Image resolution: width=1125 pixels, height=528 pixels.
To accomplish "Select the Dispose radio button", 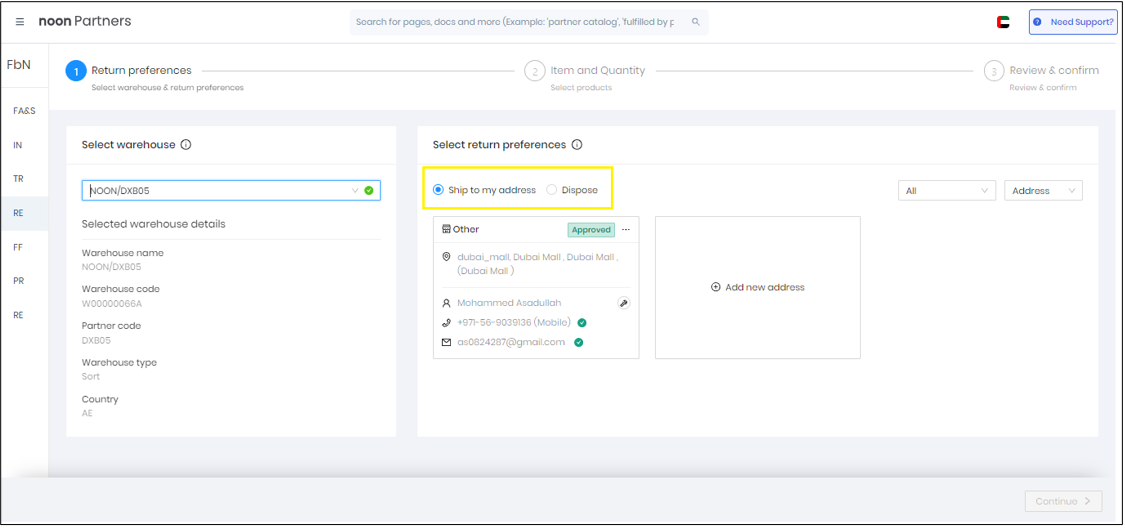I will pyautogui.click(x=551, y=190).
